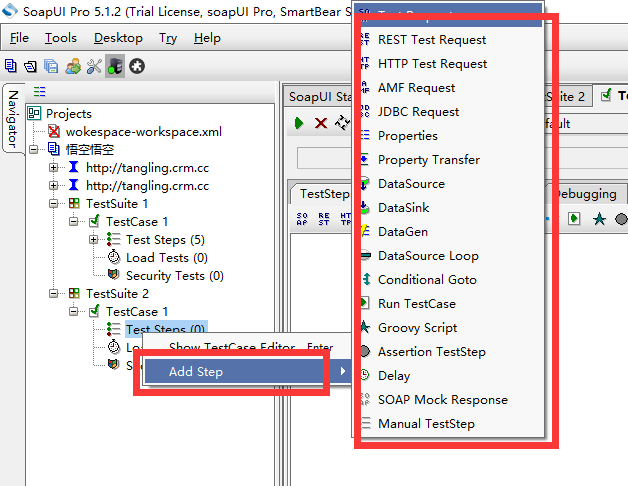
Task: Cancel the test run red X
Action: click(321, 123)
